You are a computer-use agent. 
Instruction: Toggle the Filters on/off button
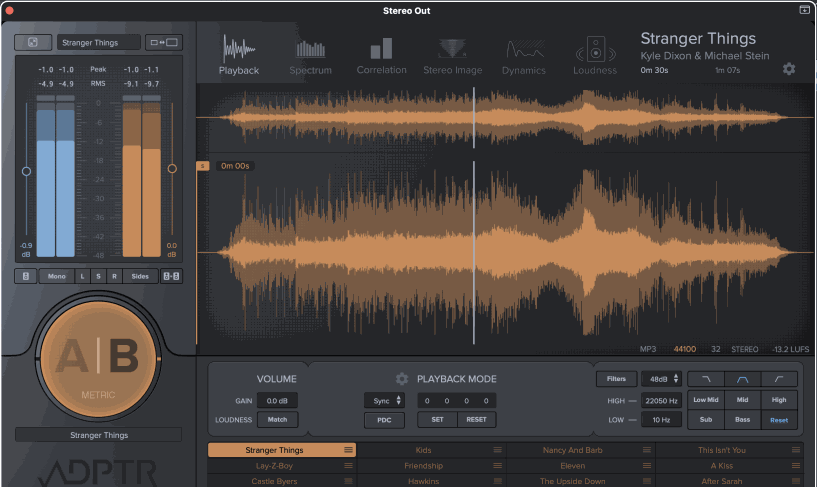[616, 379]
